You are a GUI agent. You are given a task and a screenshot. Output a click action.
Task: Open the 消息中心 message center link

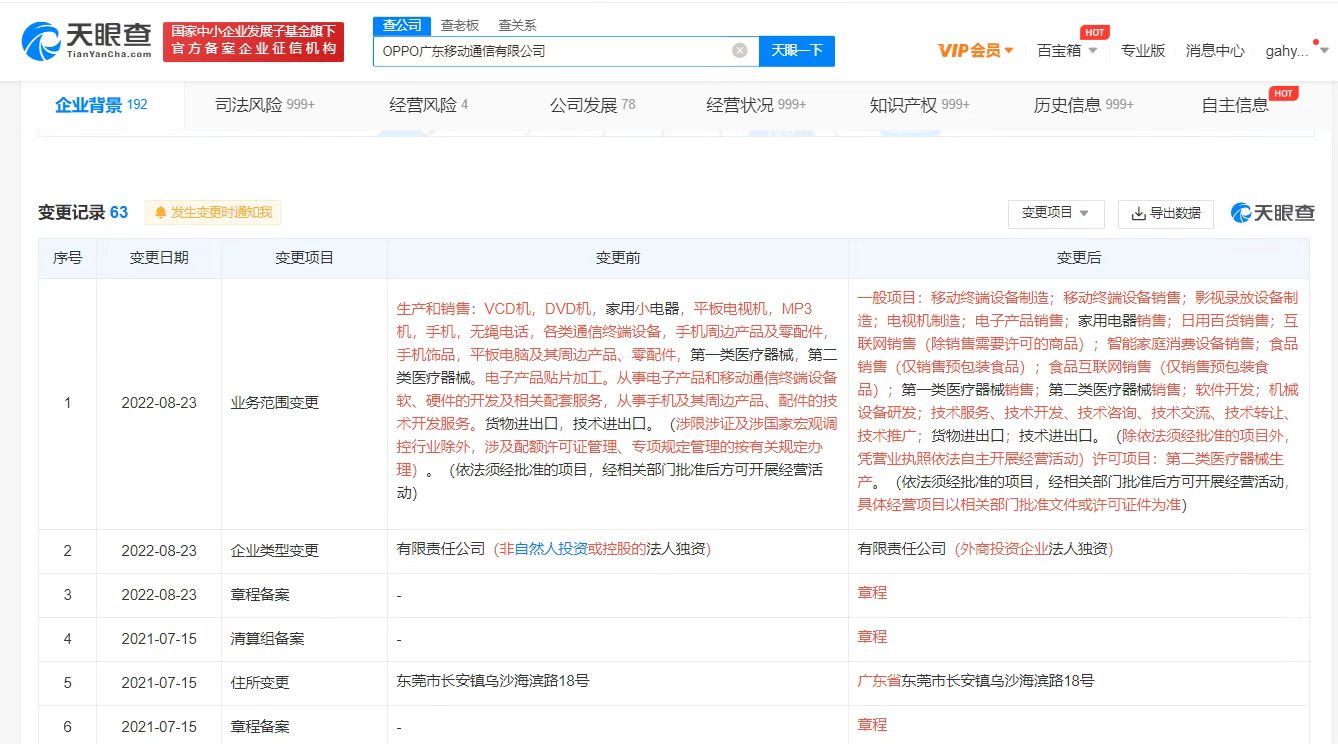coord(1215,51)
